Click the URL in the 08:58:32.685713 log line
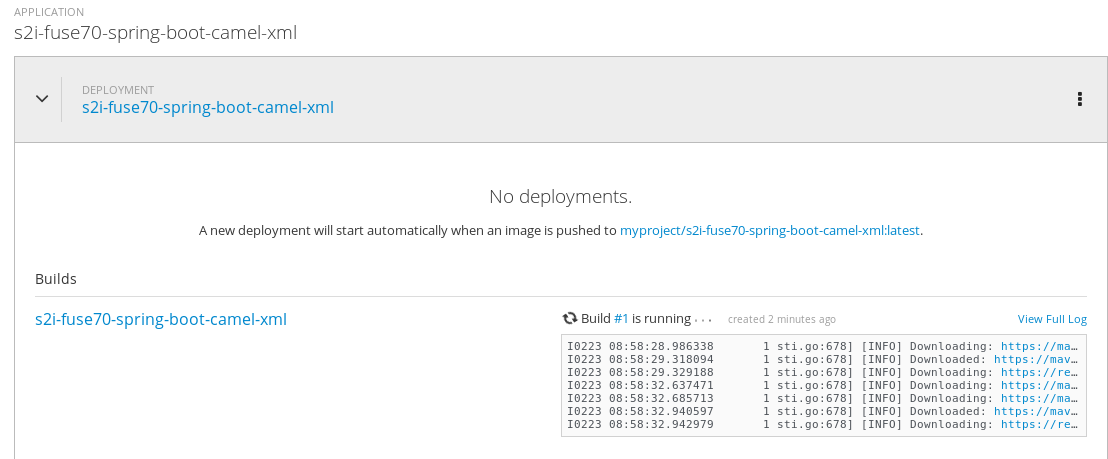This screenshot has width=1108, height=459. pos(1040,398)
